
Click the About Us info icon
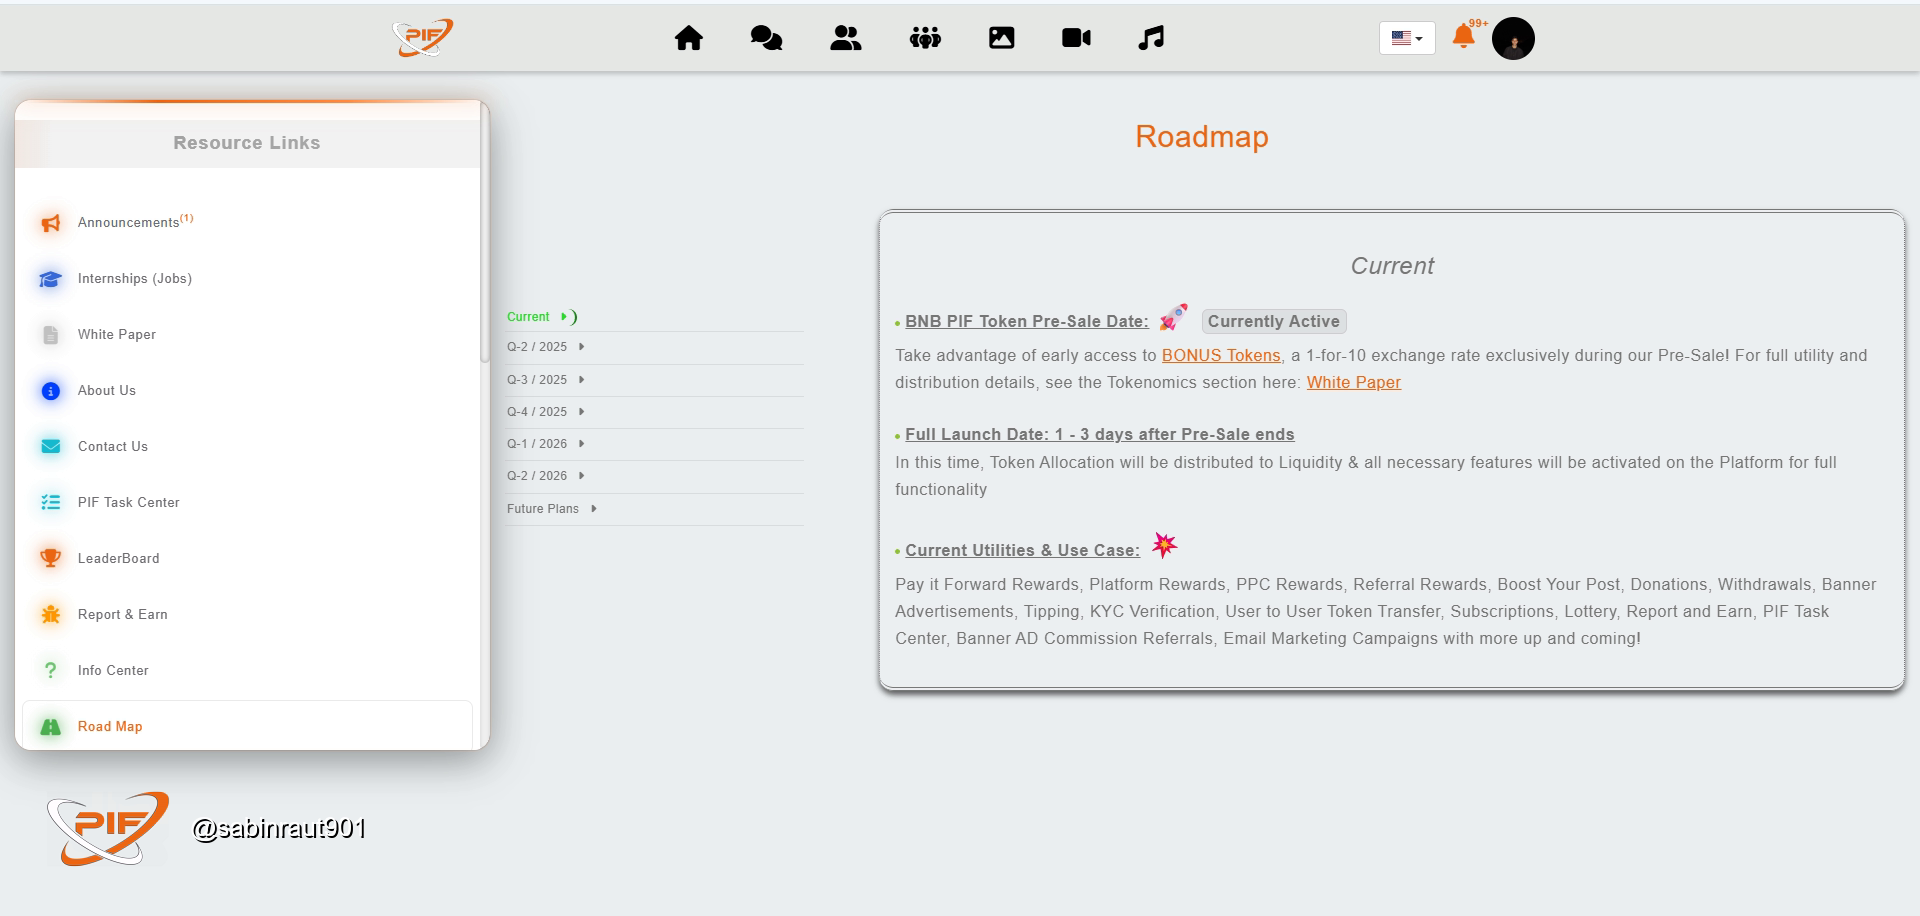click(x=51, y=391)
